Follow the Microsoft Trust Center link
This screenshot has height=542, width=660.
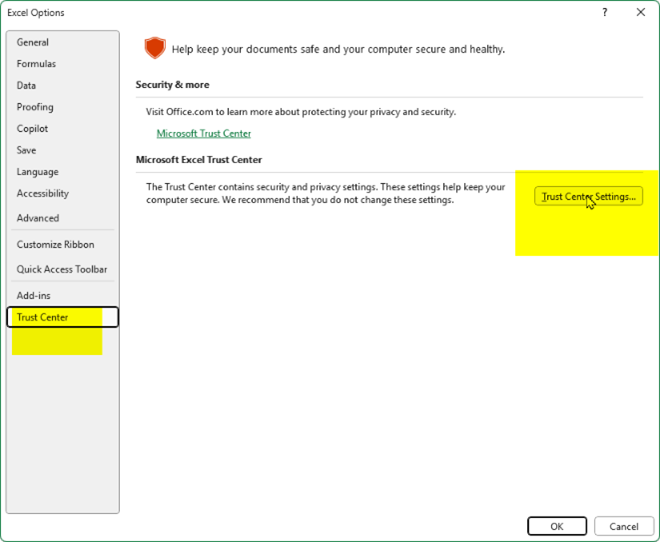(204, 133)
